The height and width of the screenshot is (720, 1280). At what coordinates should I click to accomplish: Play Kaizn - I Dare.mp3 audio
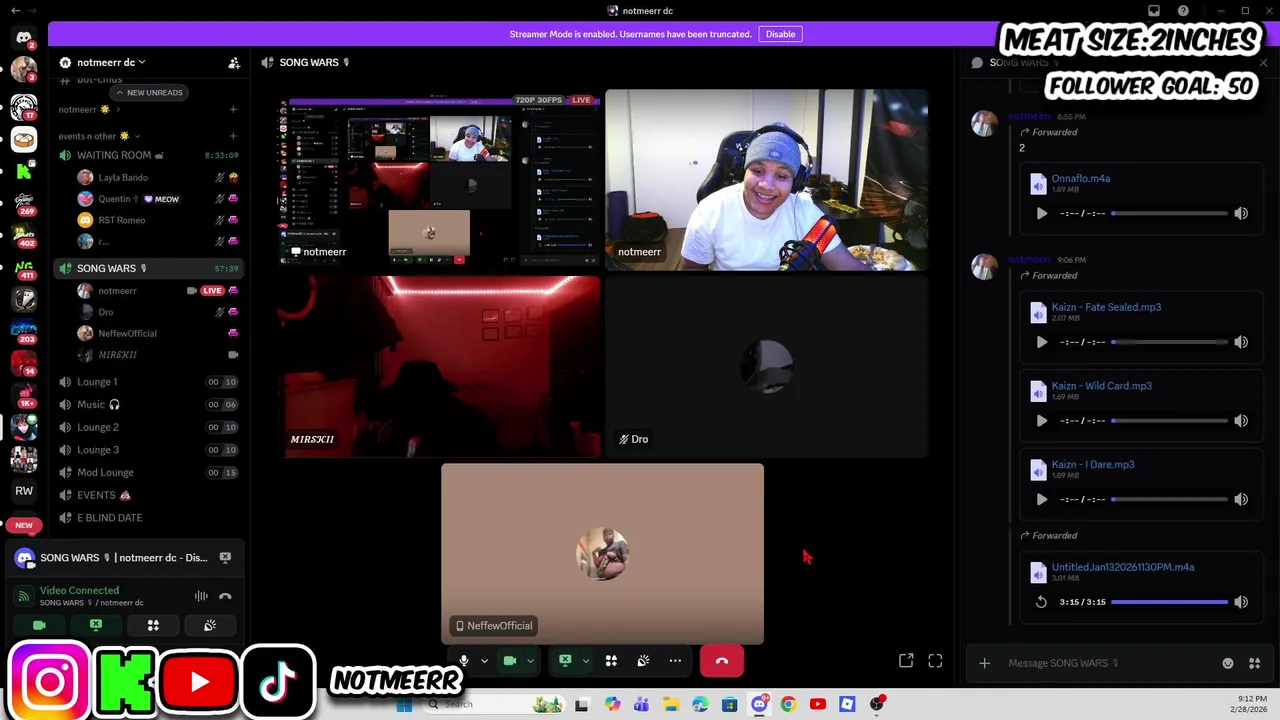(1041, 500)
